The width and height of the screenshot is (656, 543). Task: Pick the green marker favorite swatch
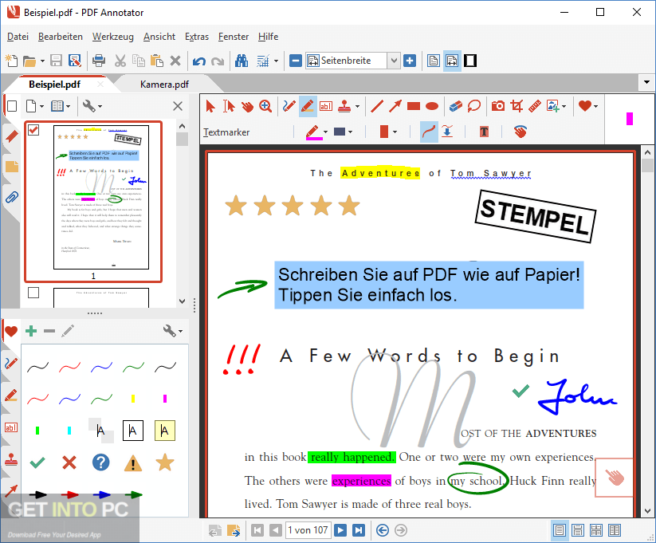[x=37, y=430]
